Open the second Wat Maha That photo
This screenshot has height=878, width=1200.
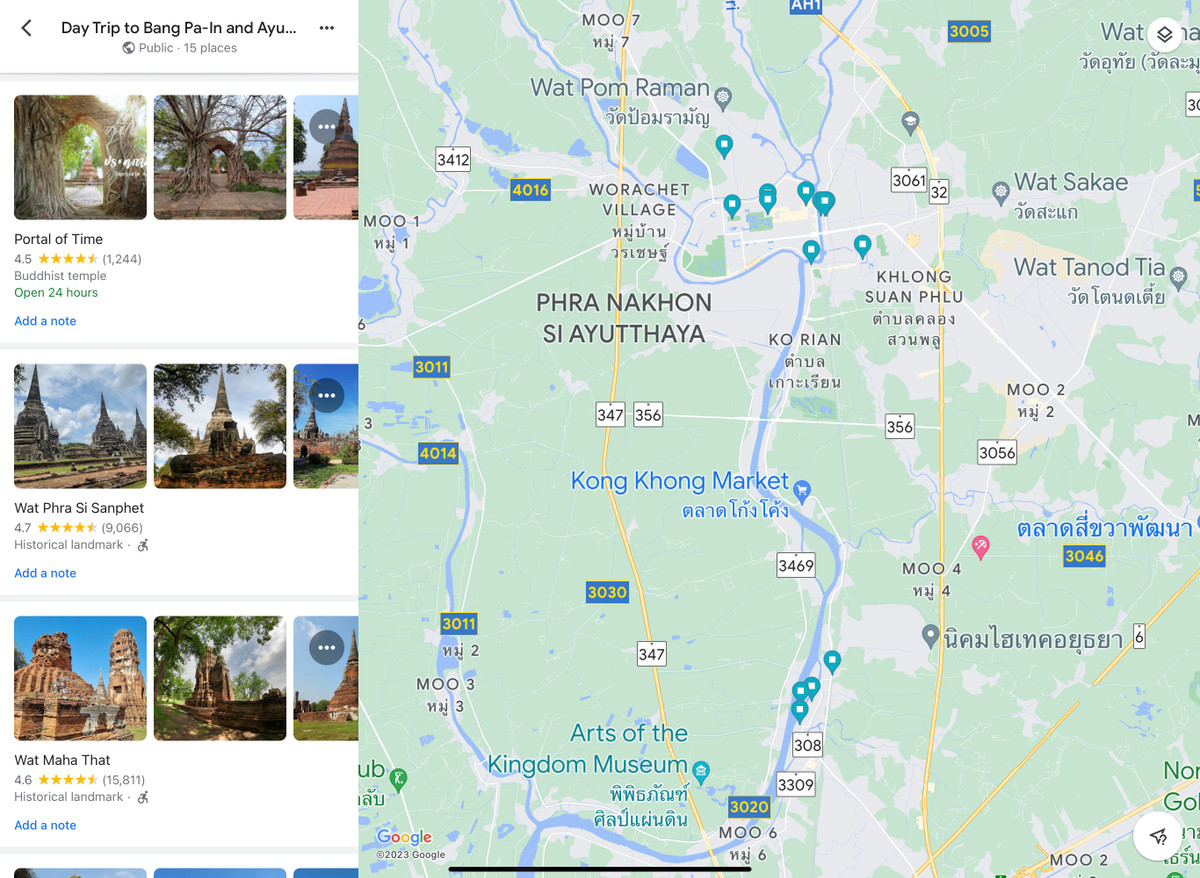pyautogui.click(x=220, y=678)
